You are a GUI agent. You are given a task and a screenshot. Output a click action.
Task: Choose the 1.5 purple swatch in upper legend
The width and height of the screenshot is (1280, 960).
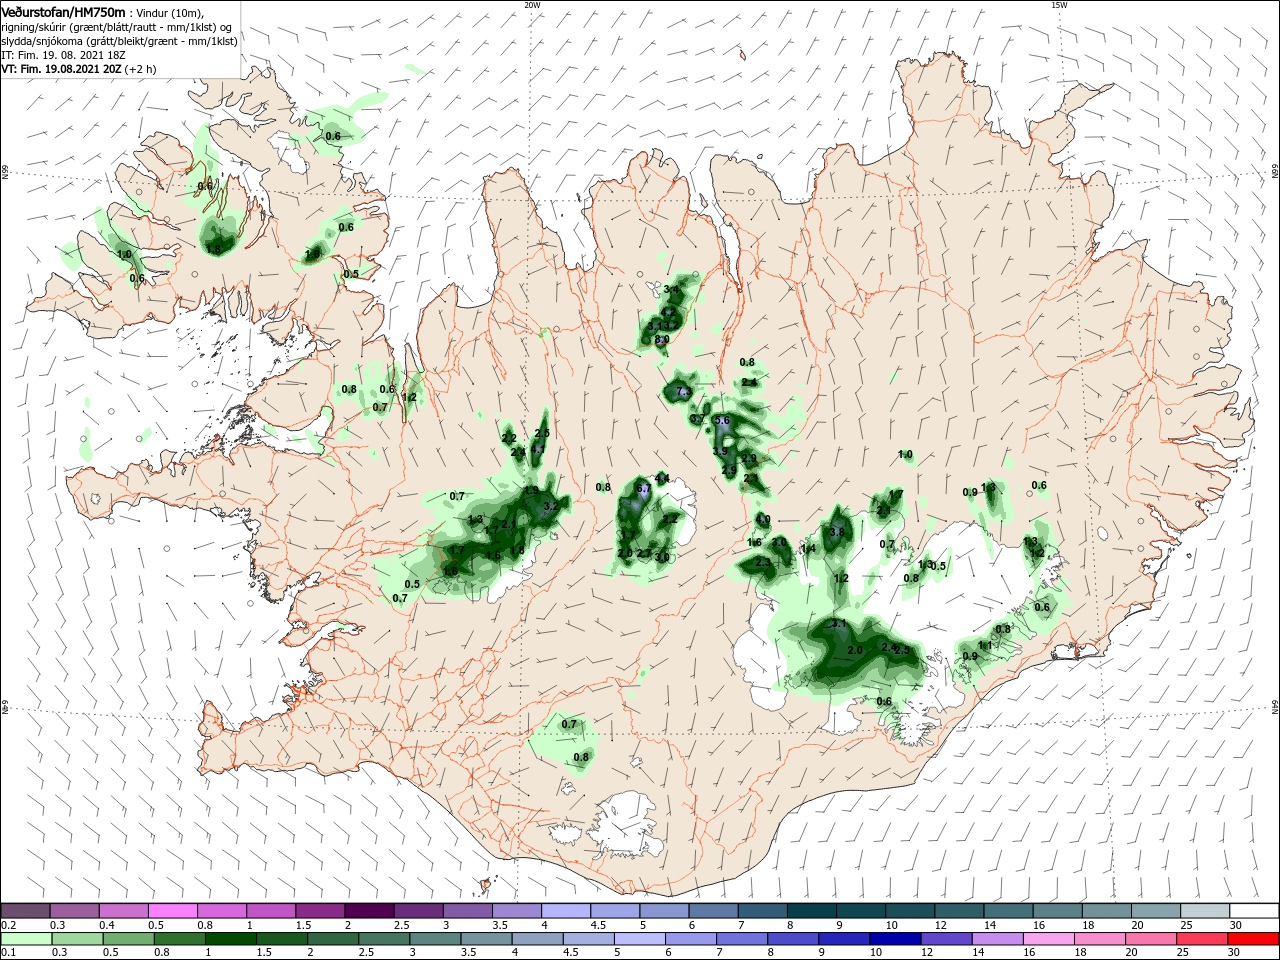(x=321, y=911)
